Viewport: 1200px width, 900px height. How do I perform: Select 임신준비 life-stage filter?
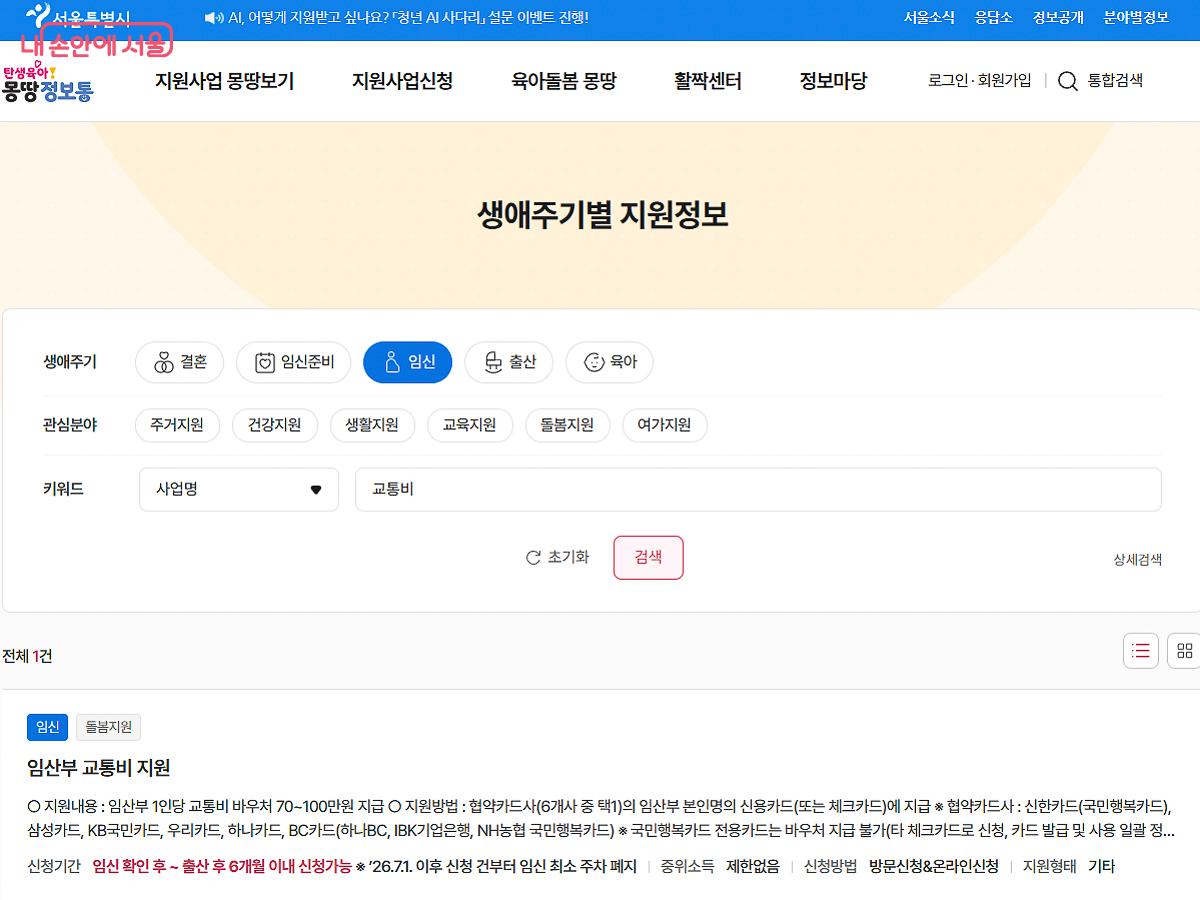(293, 362)
